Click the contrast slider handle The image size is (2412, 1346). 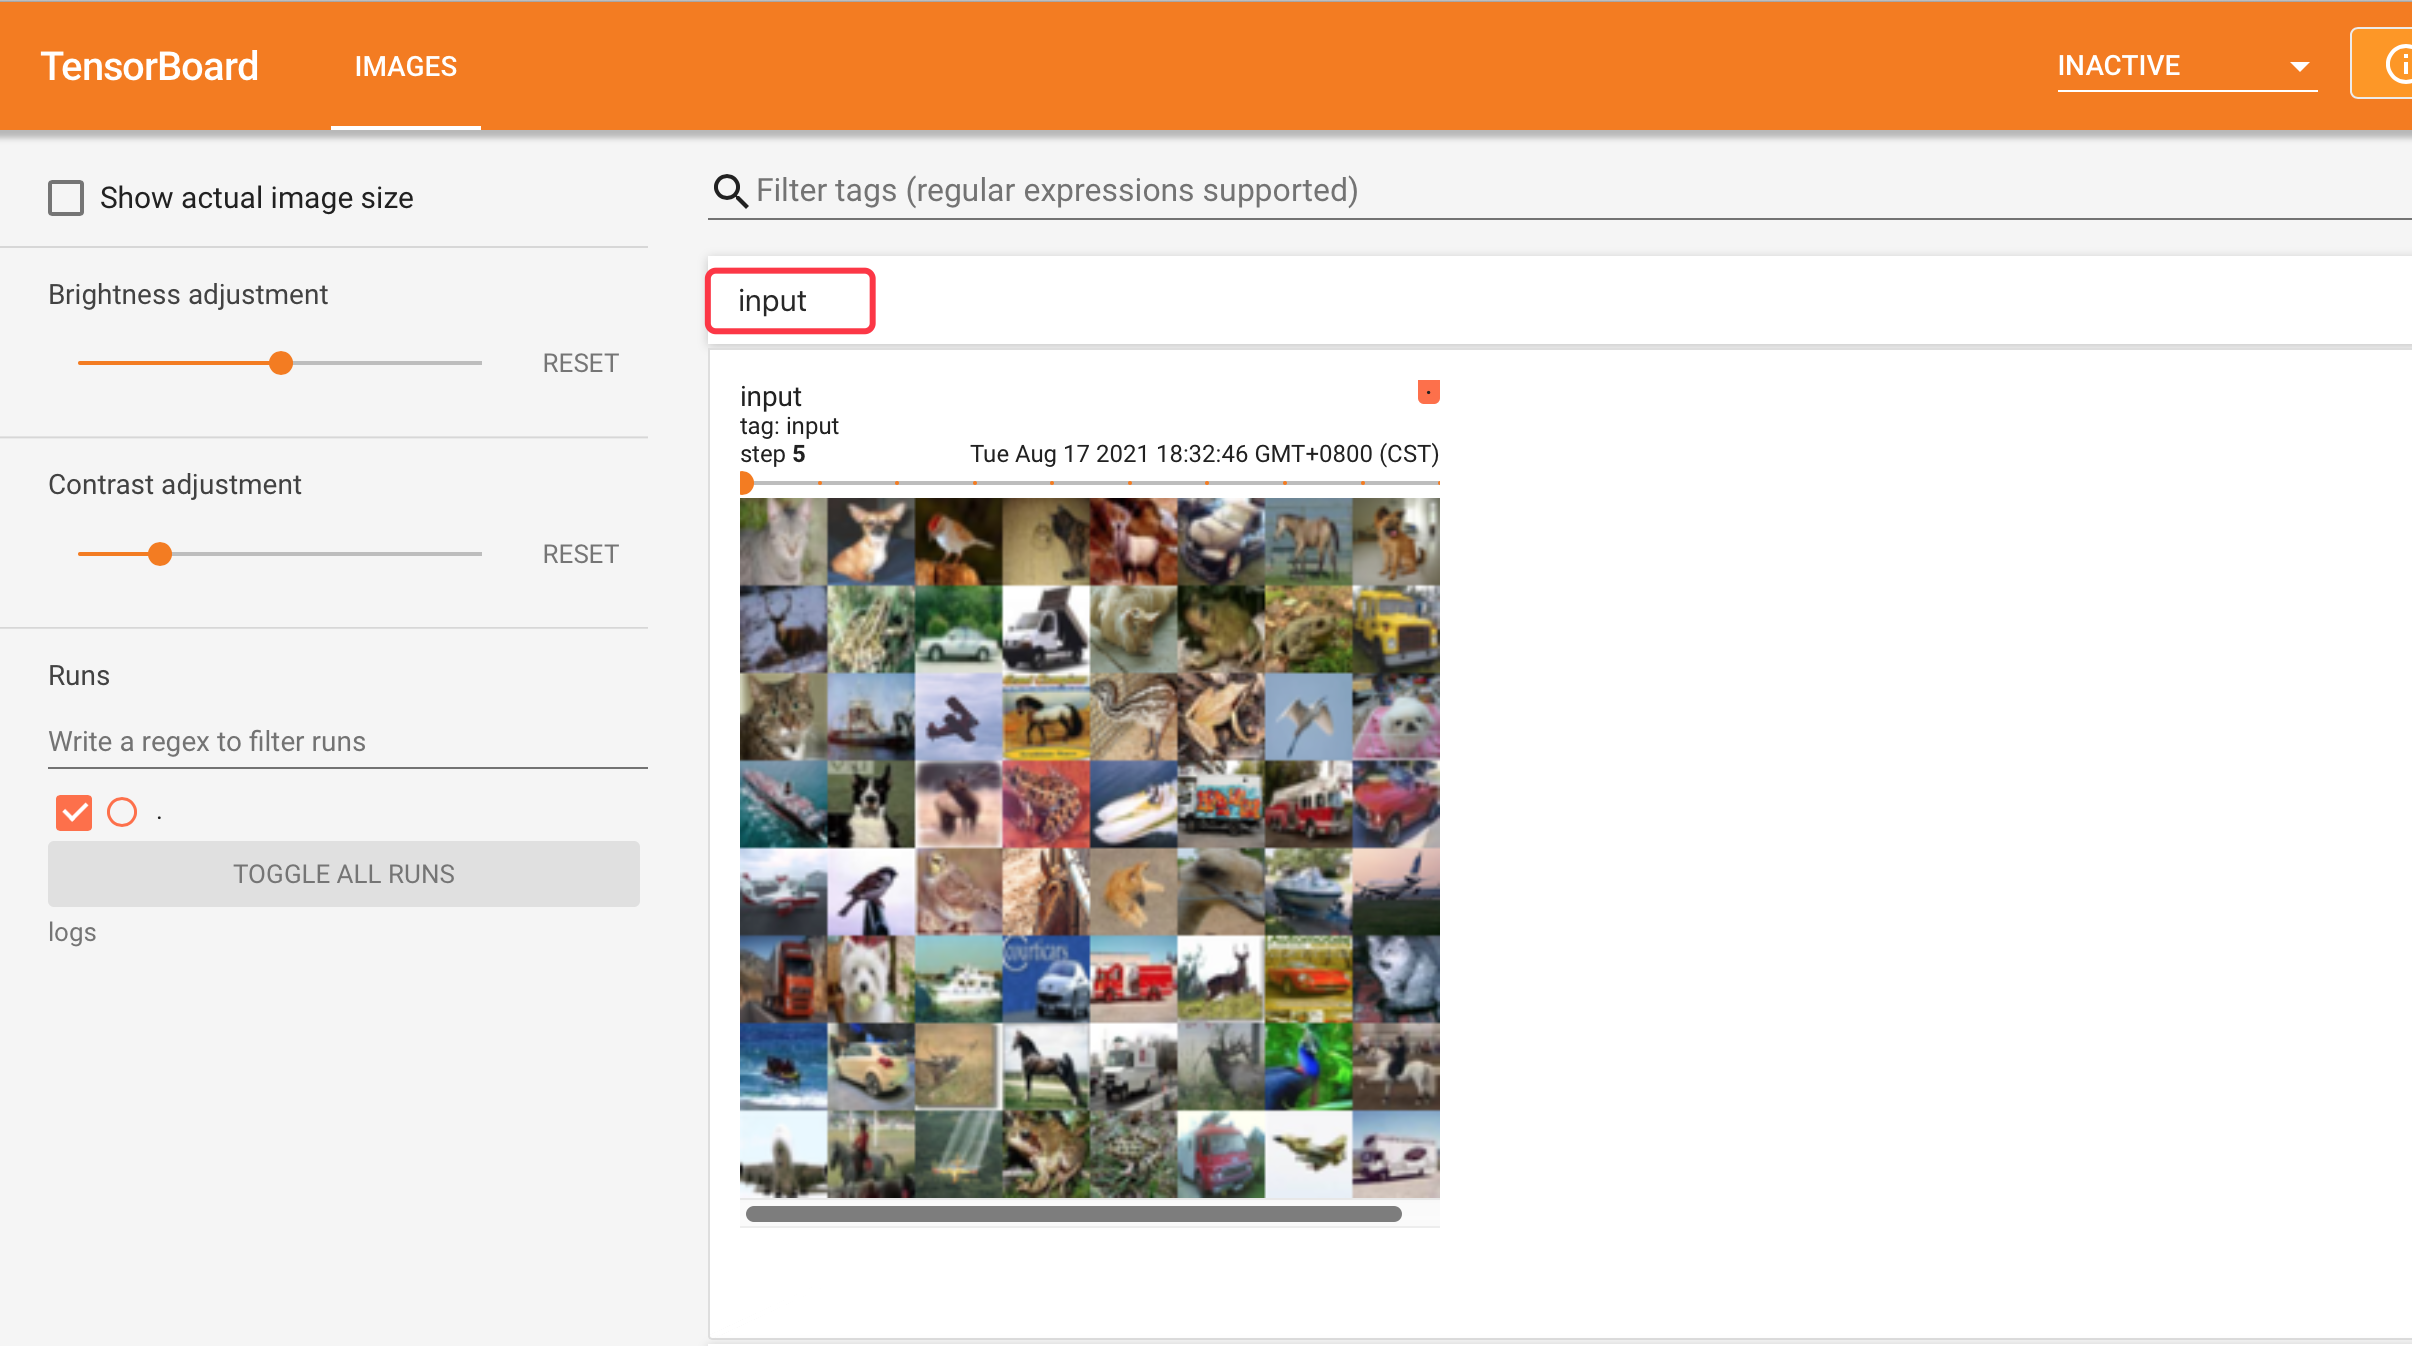[160, 554]
